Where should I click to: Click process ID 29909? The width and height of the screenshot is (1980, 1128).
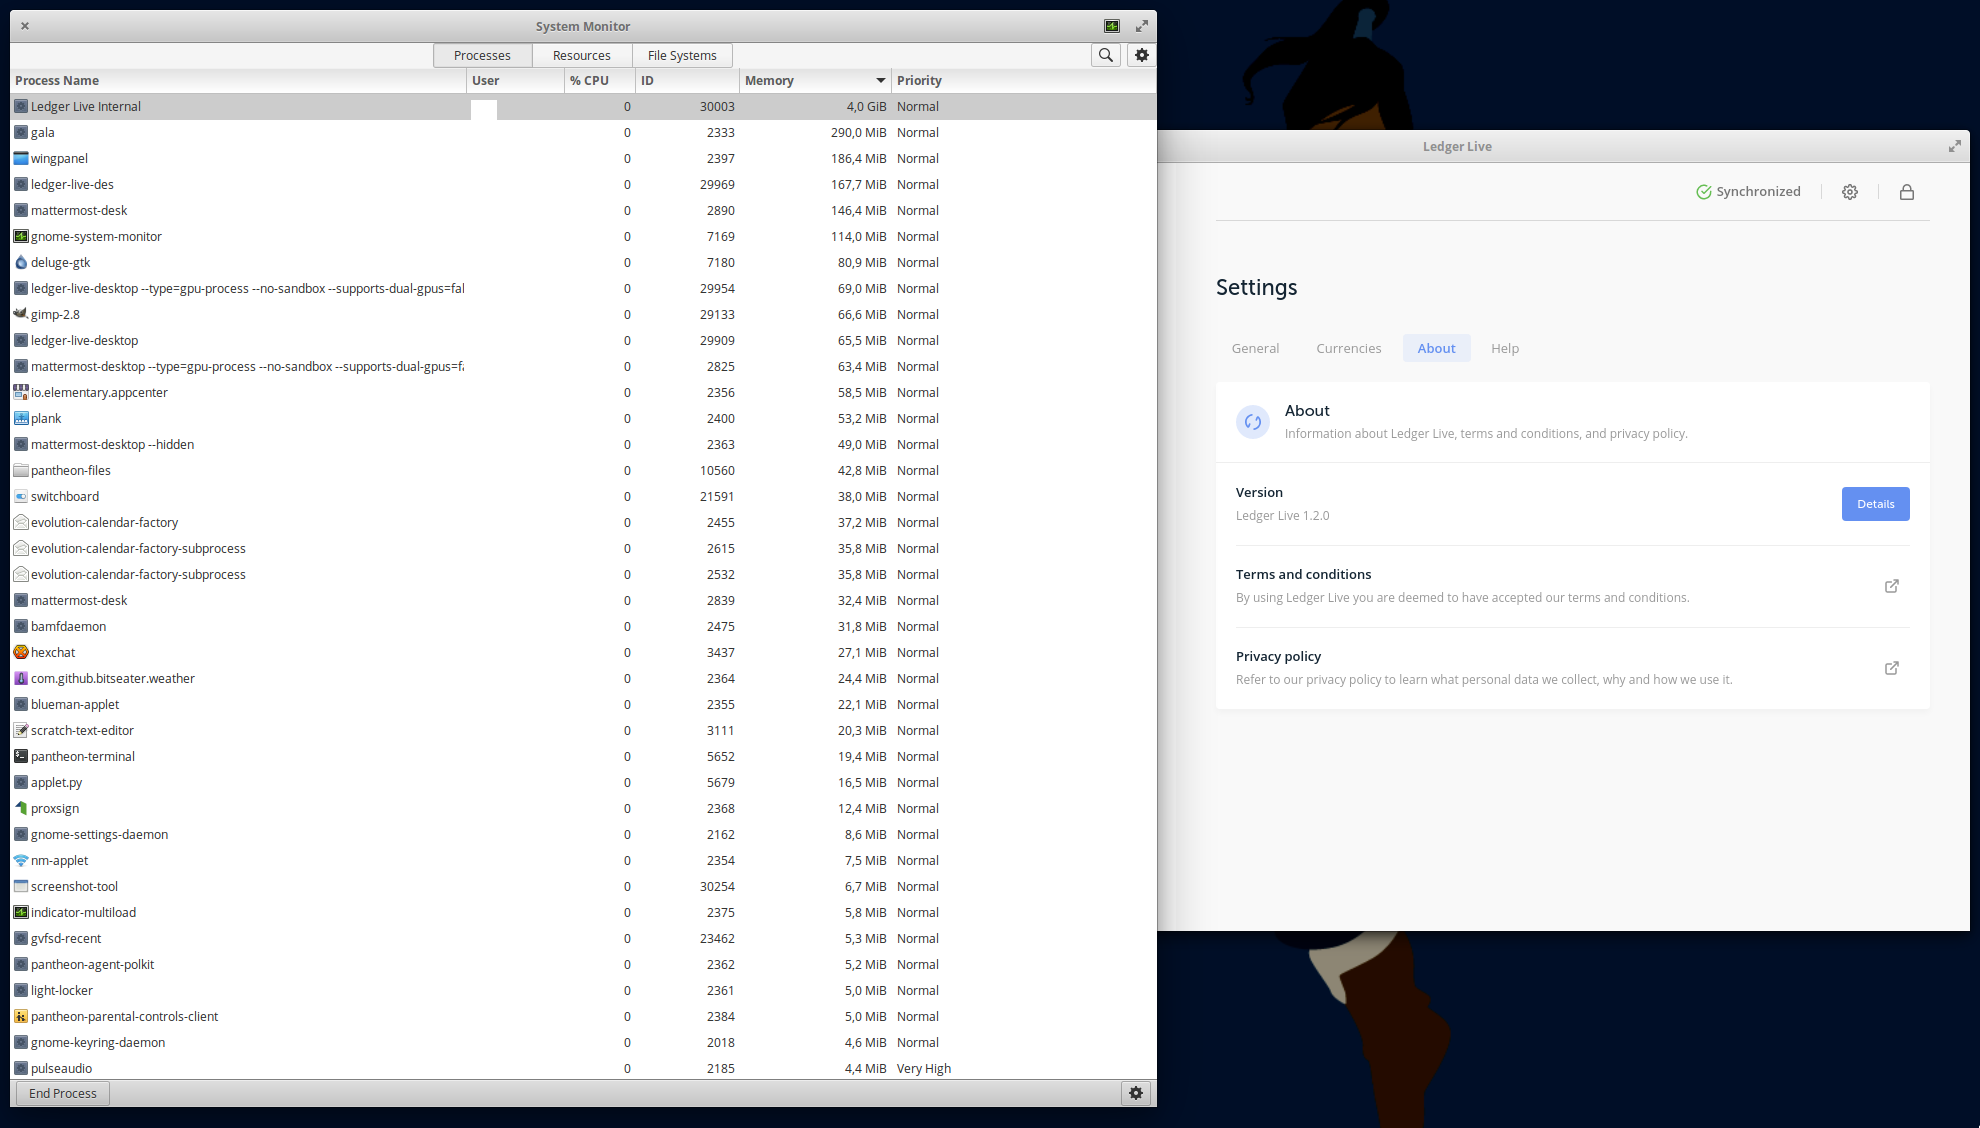click(717, 340)
